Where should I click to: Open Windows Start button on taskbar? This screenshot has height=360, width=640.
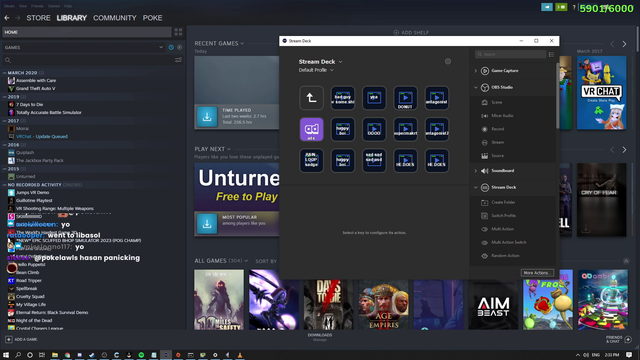[x=6, y=355]
